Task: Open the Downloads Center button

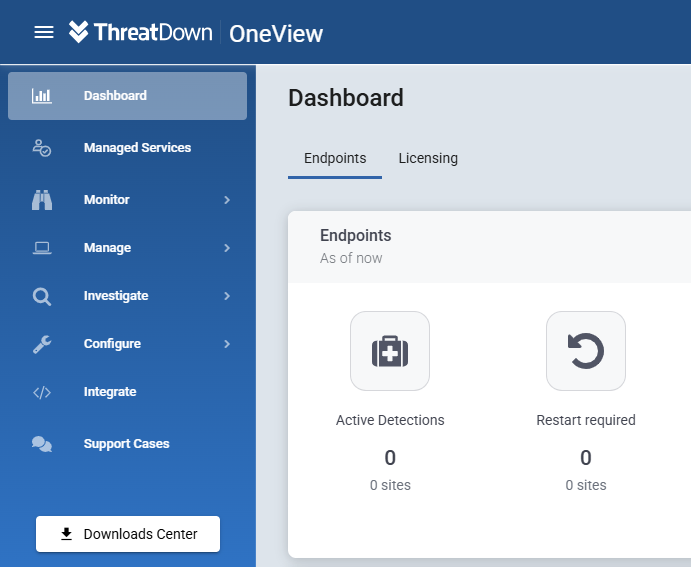Action: tap(128, 534)
